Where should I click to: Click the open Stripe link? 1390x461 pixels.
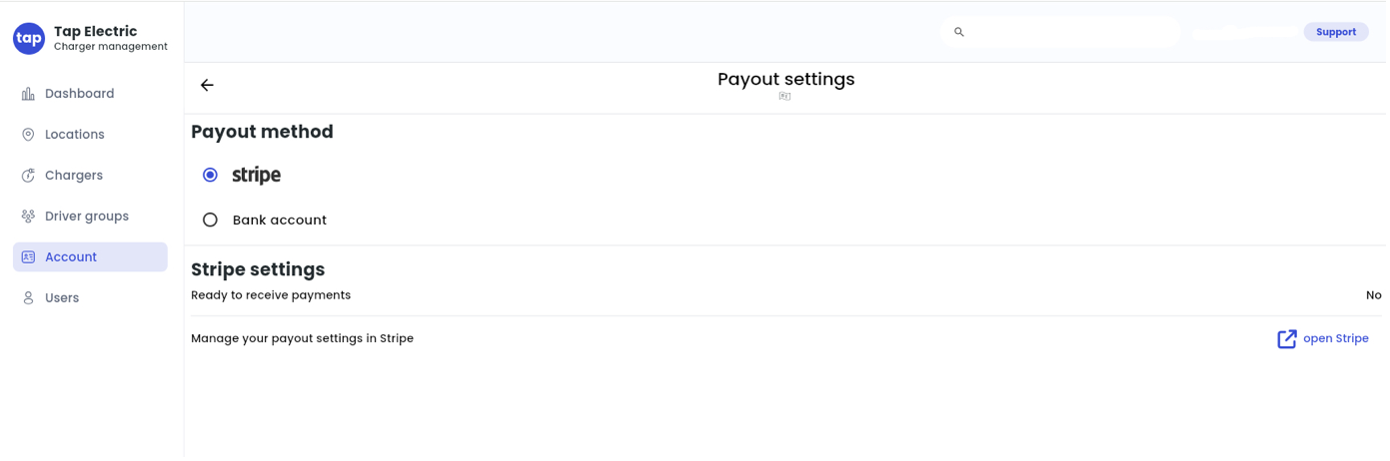pyautogui.click(x=1336, y=339)
